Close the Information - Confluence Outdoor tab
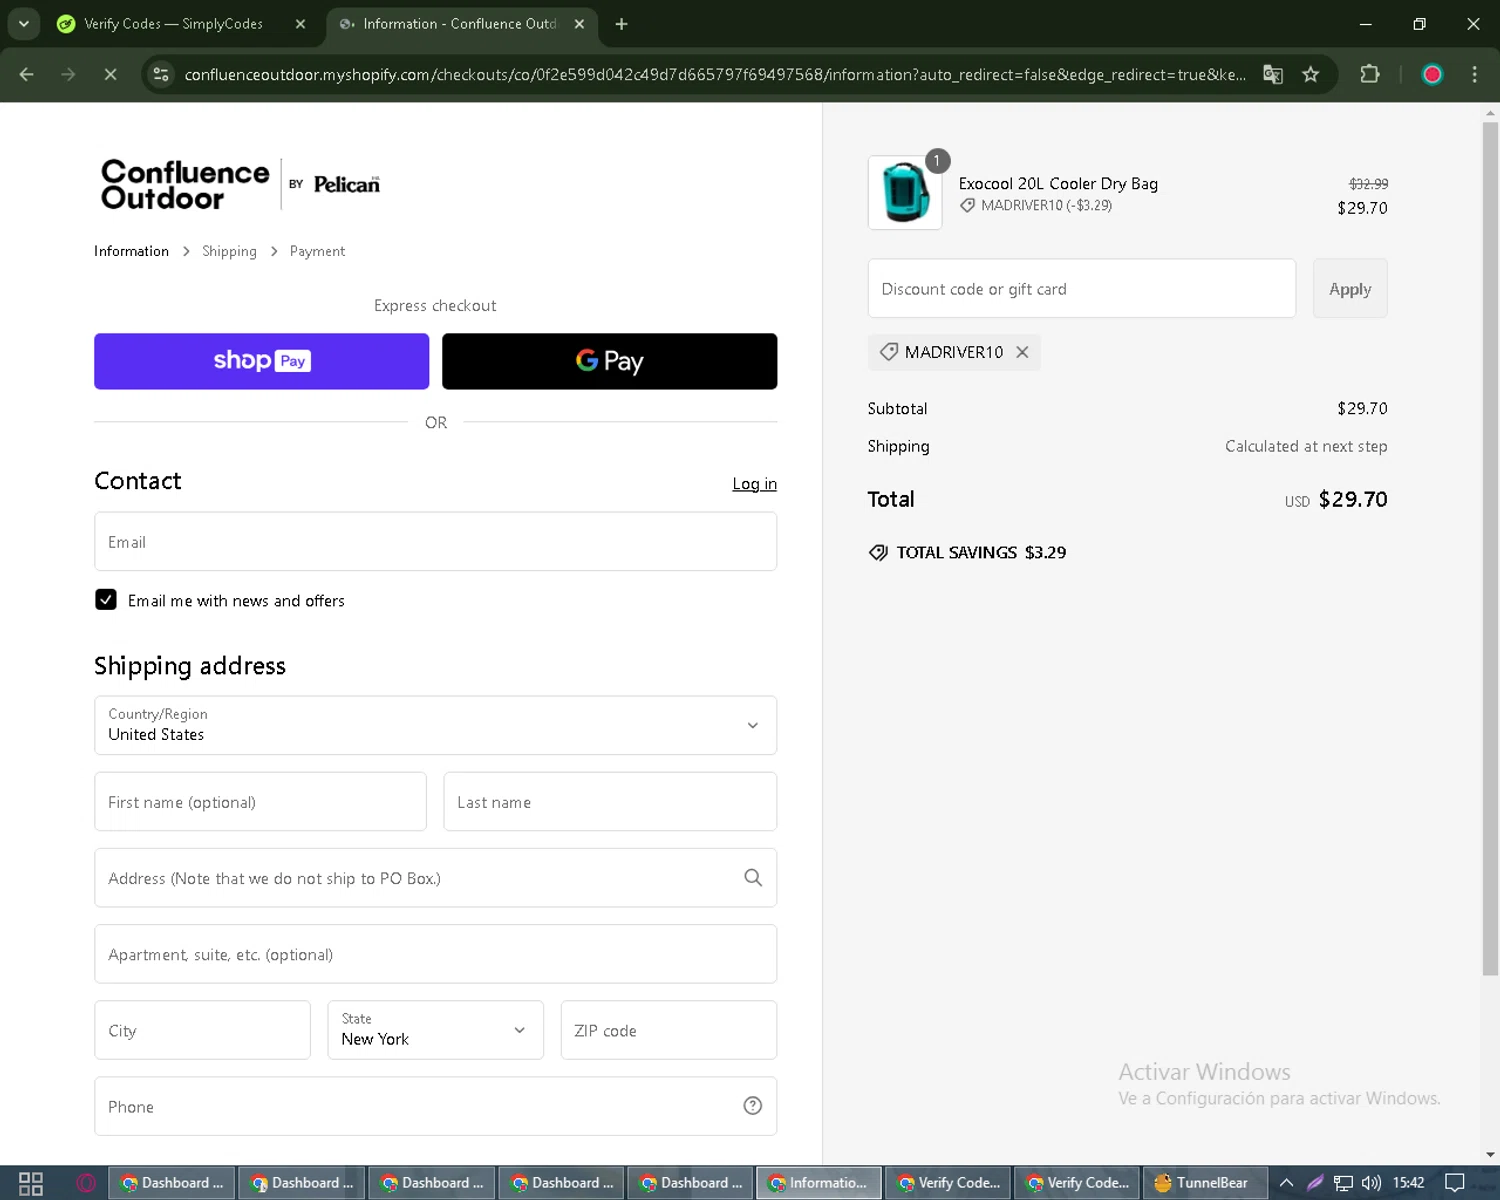The image size is (1500, 1200). 579,24
